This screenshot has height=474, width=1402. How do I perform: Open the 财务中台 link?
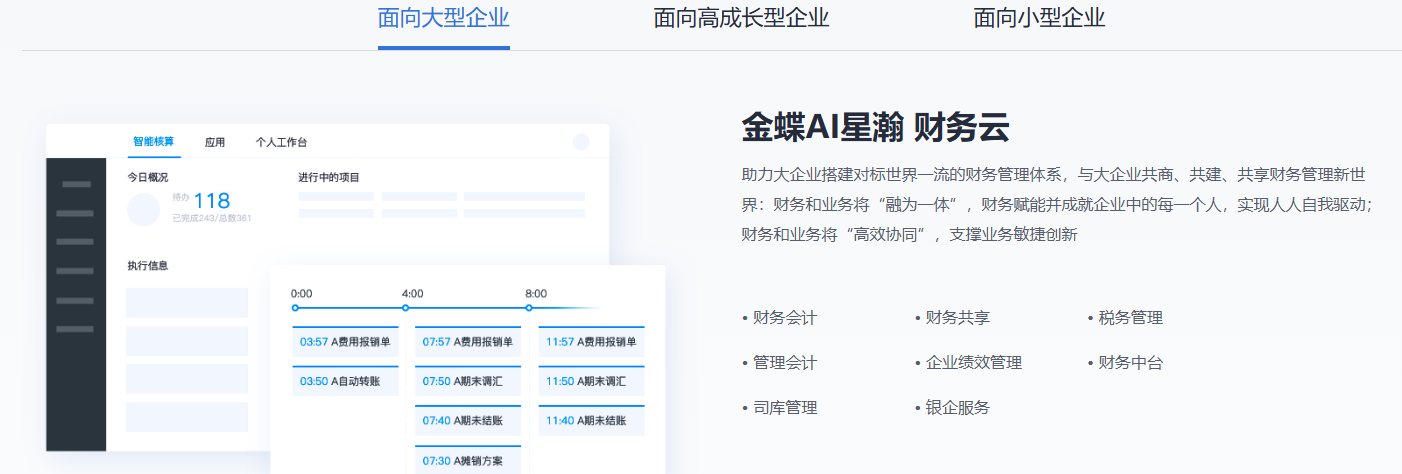1130,363
